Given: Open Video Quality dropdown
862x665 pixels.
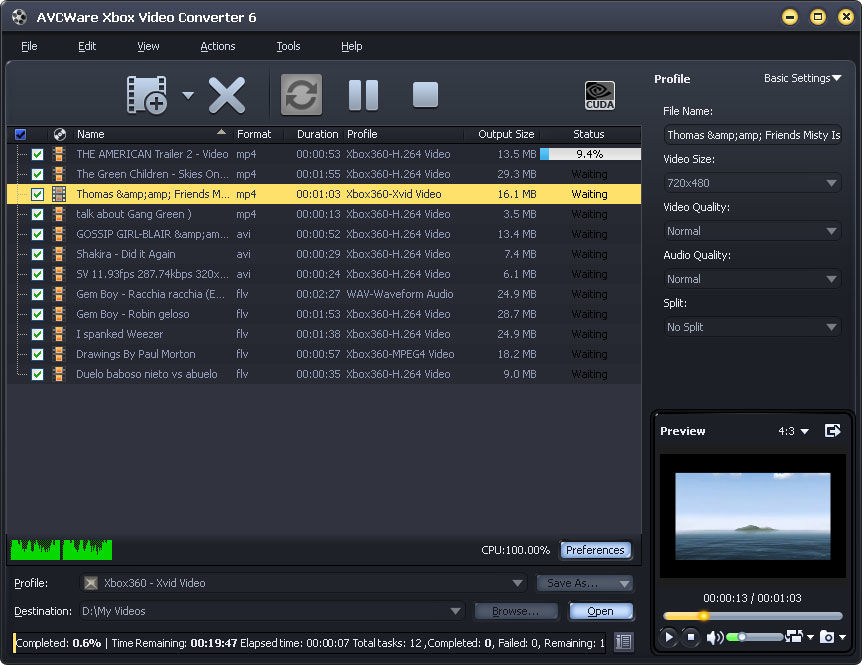Looking at the screenshot, I should [x=752, y=231].
